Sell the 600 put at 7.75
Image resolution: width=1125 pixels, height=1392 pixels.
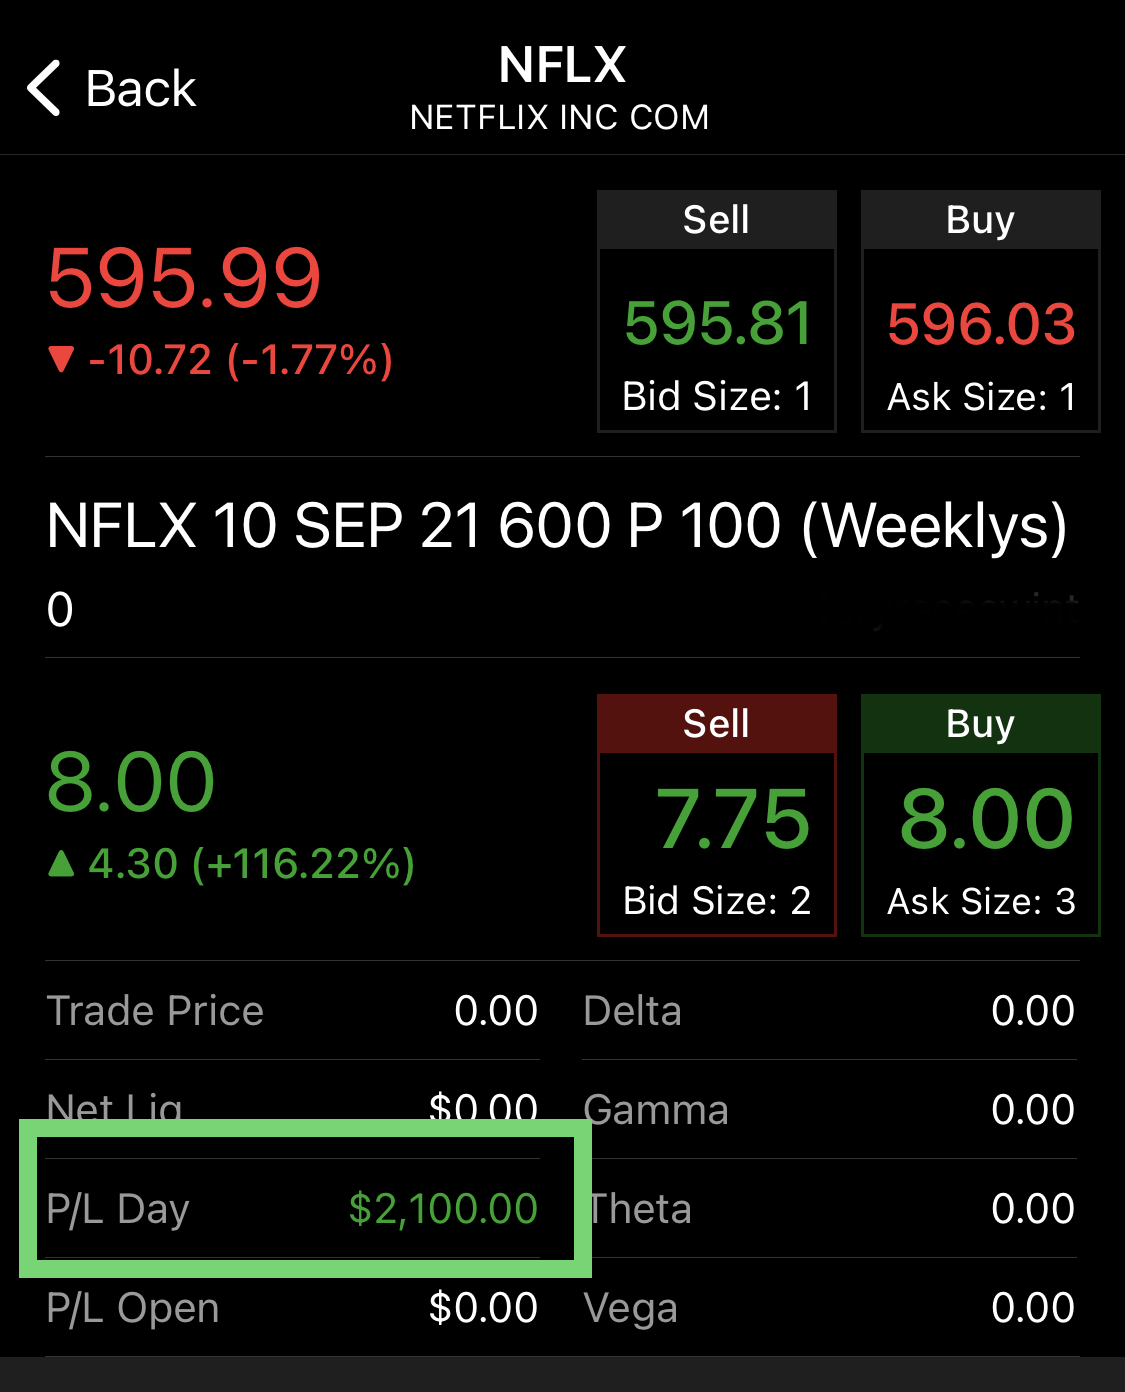pos(717,815)
